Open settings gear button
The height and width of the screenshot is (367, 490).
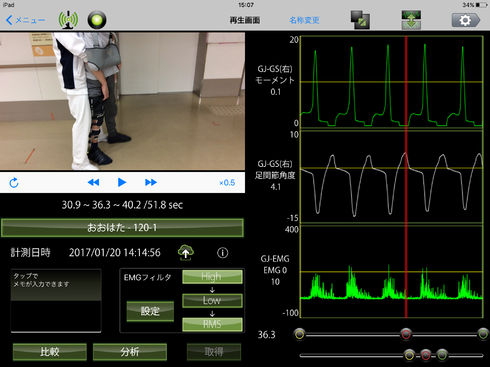coord(466,20)
